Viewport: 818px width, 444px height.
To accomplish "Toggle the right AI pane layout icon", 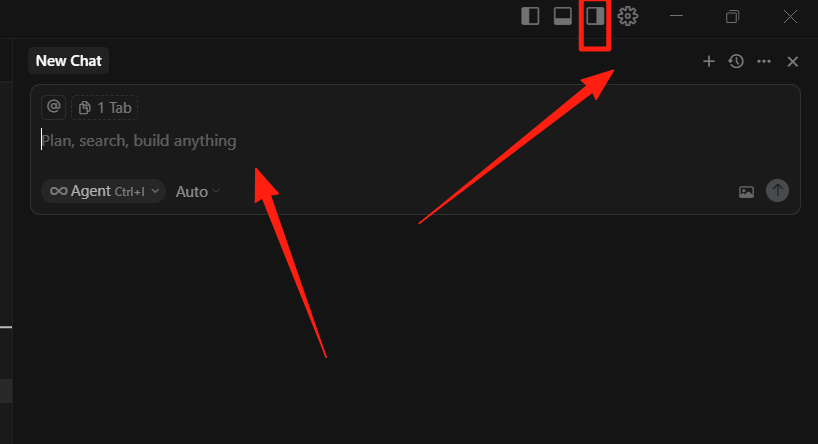I will coord(595,16).
